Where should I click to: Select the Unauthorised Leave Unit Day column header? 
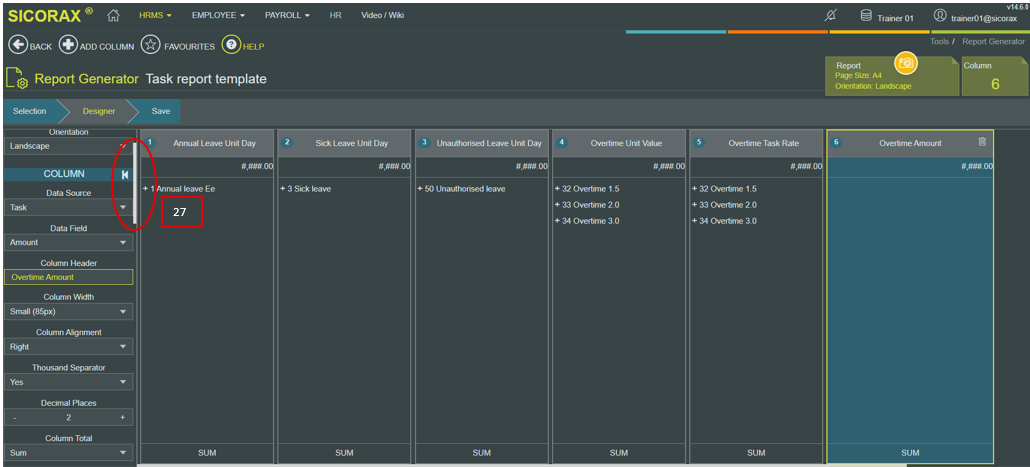481,143
